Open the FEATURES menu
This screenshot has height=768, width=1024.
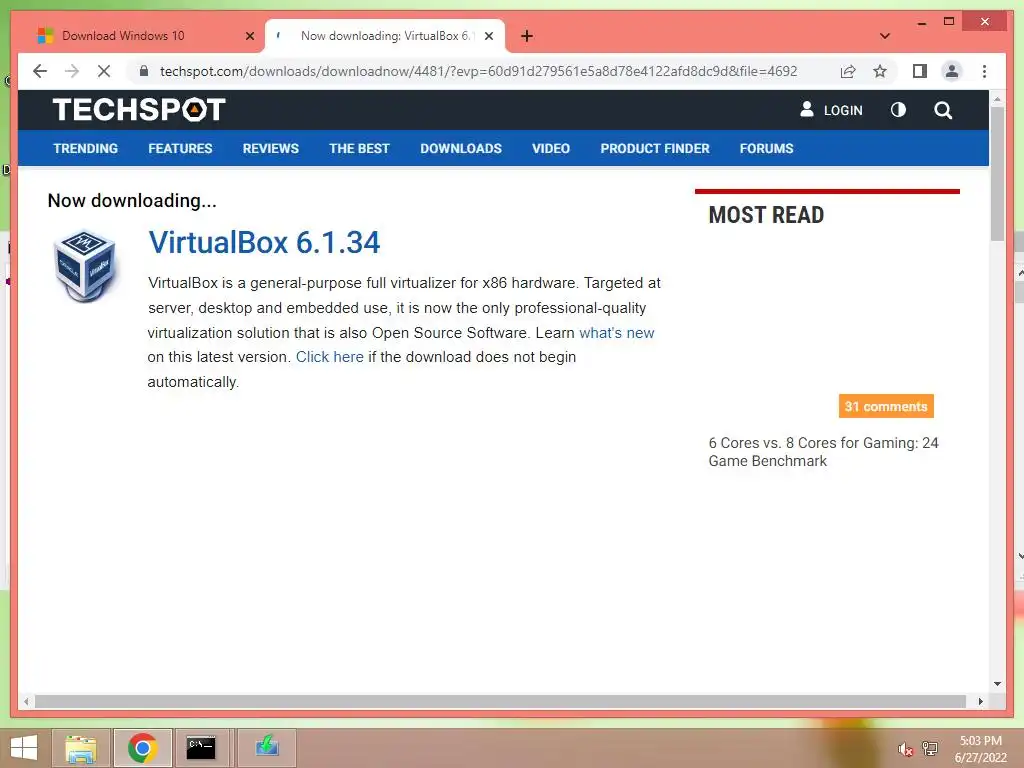(x=180, y=148)
